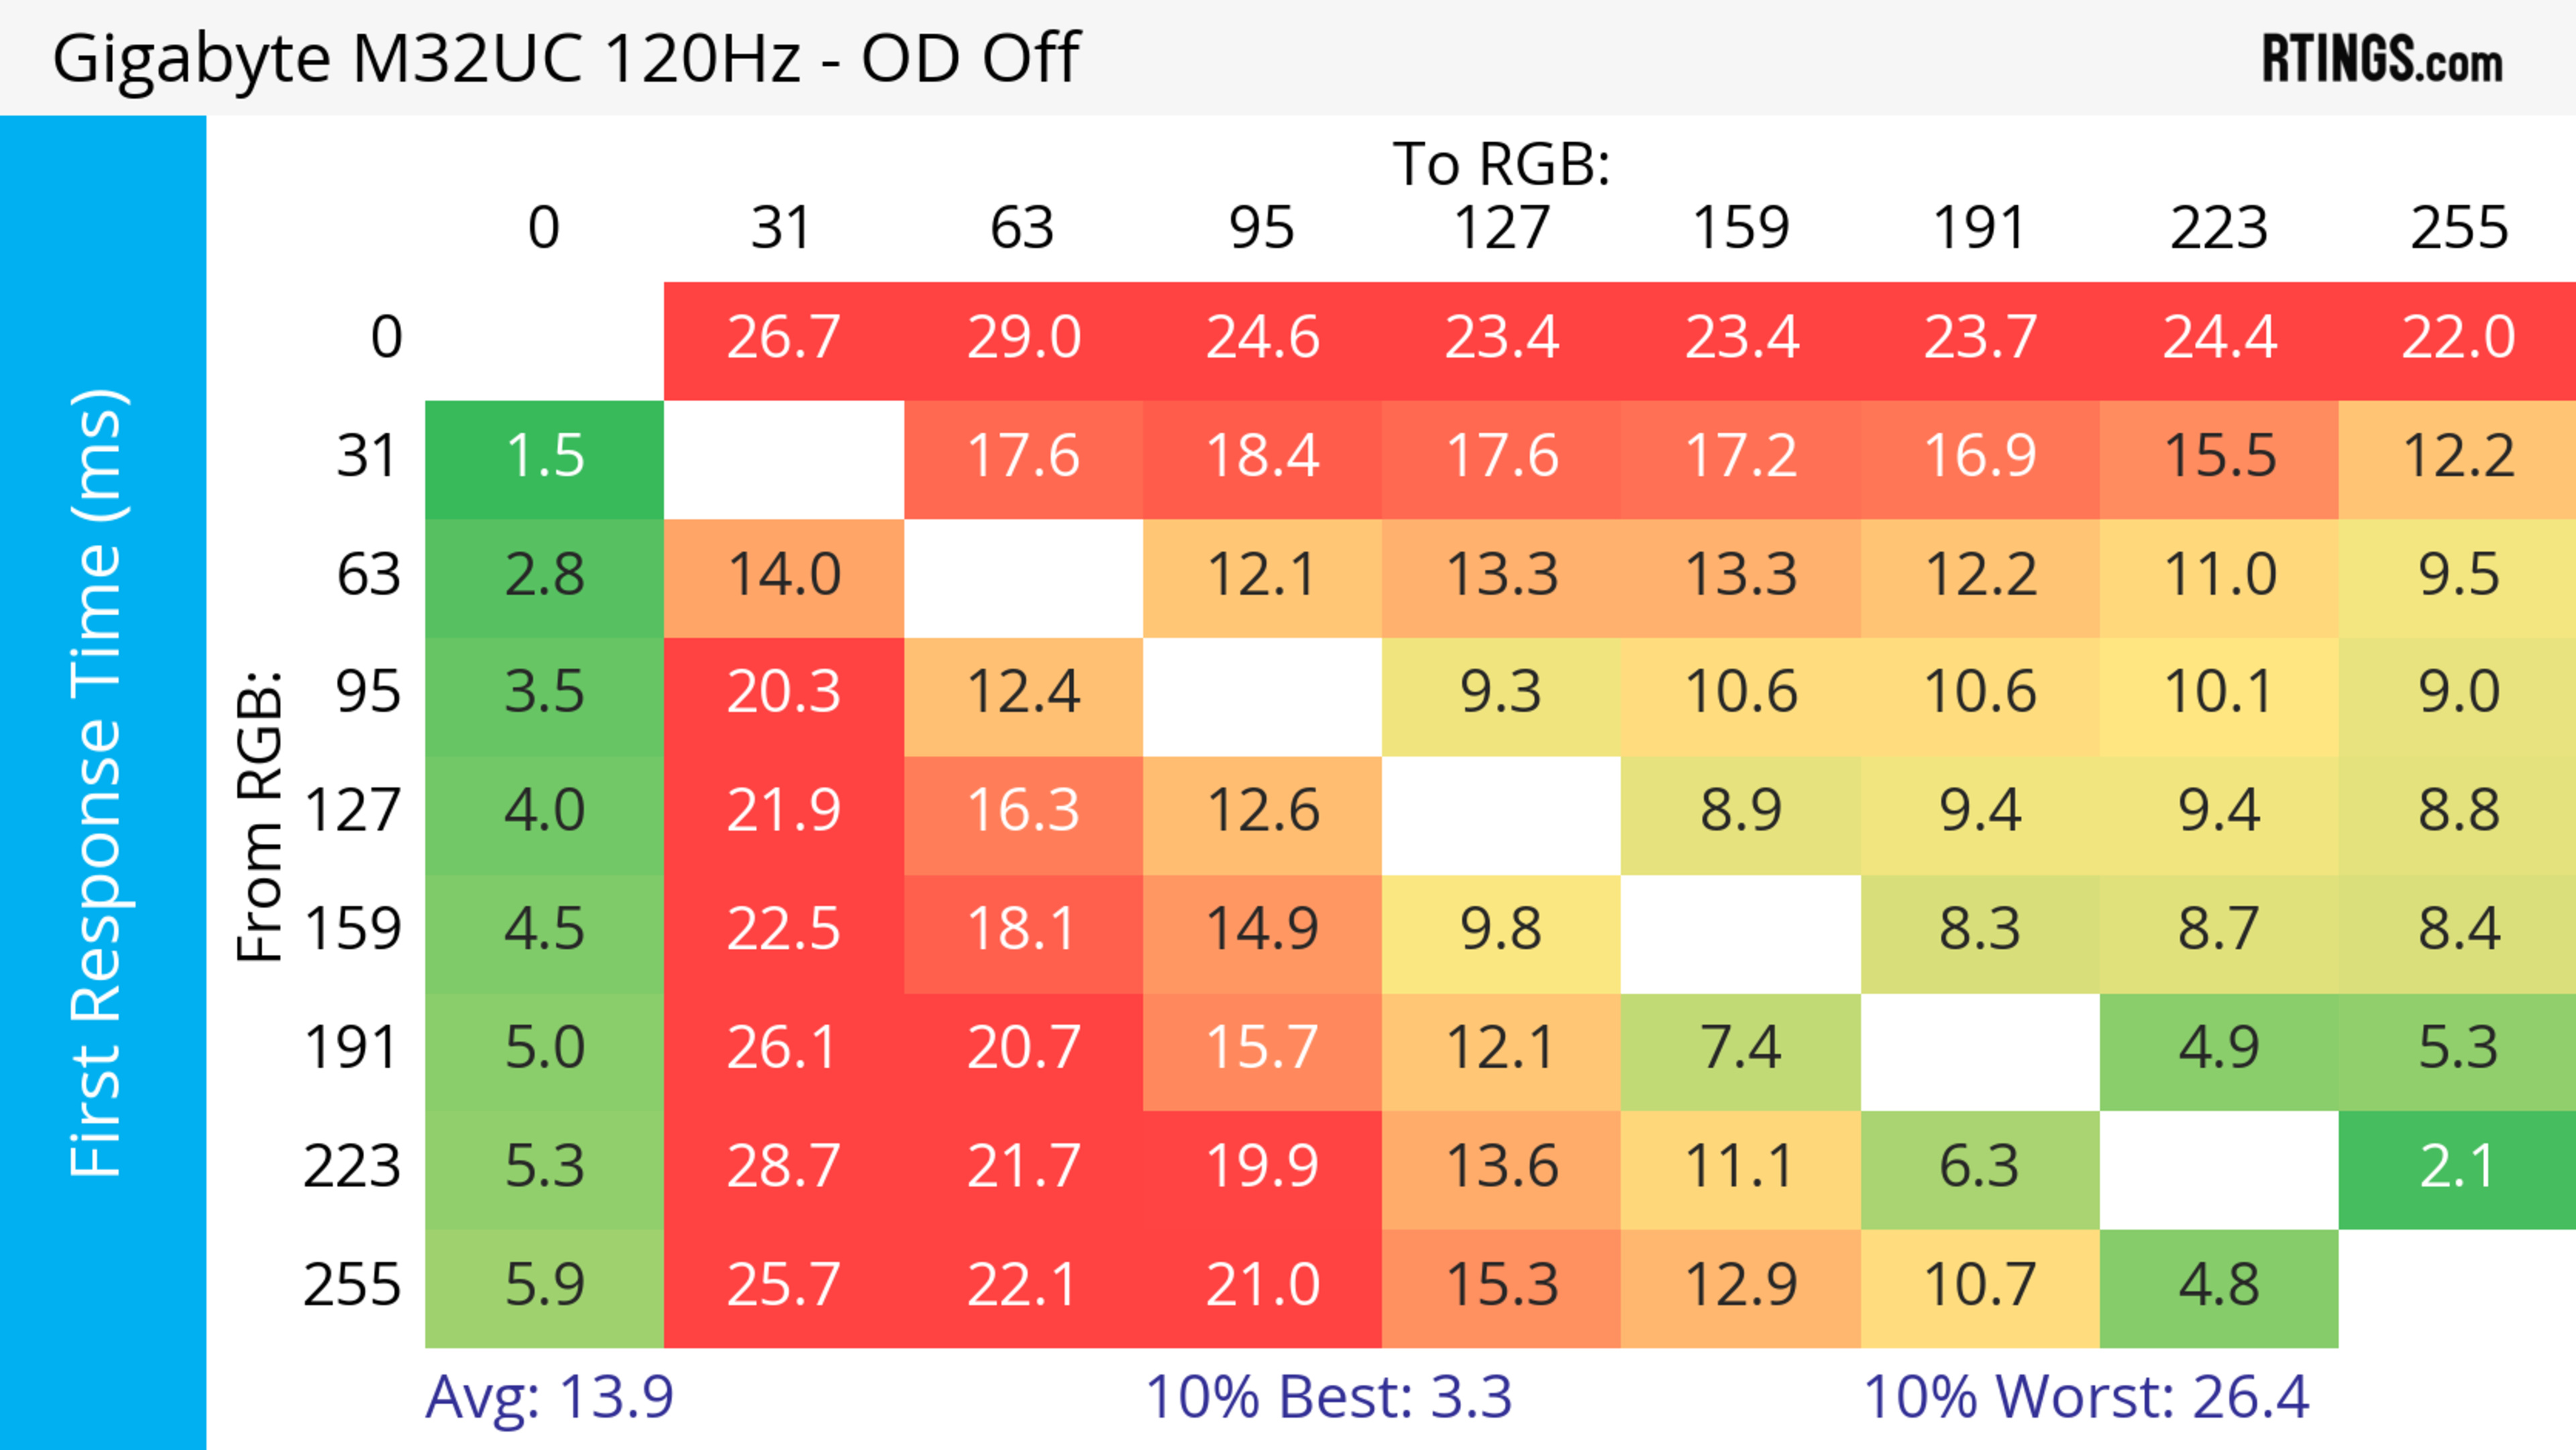This screenshot has height=1450, width=2576.
Task: Click the From RGB: row heading
Action: click(260, 815)
